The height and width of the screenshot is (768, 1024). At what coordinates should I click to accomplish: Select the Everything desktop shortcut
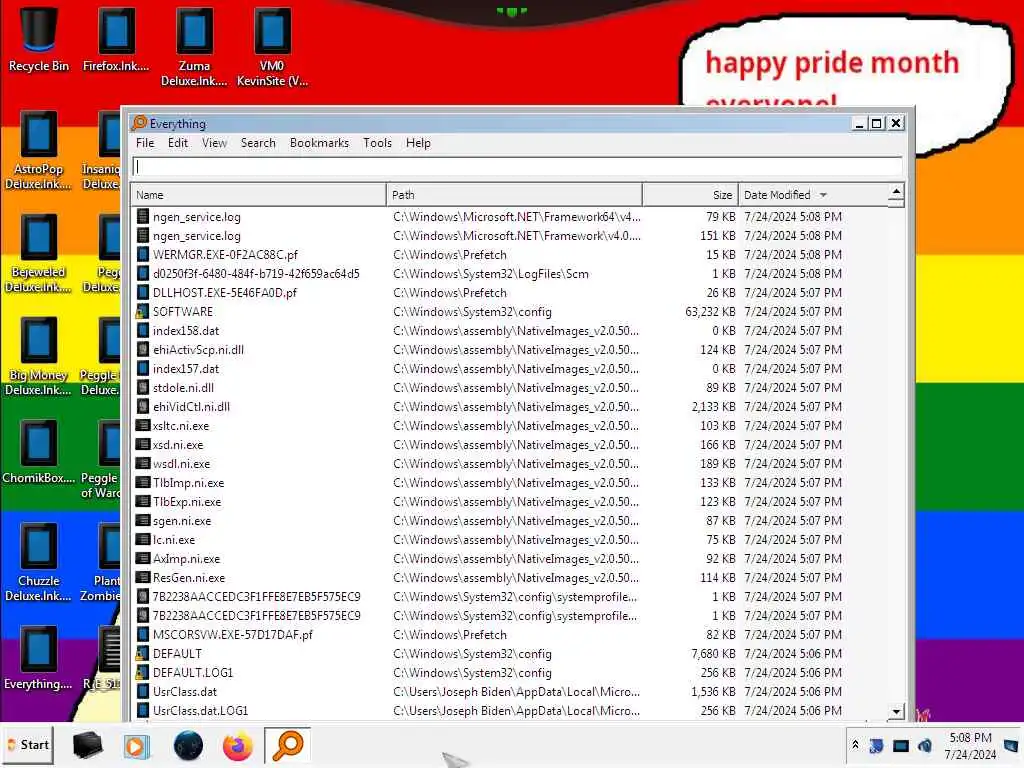[39, 658]
